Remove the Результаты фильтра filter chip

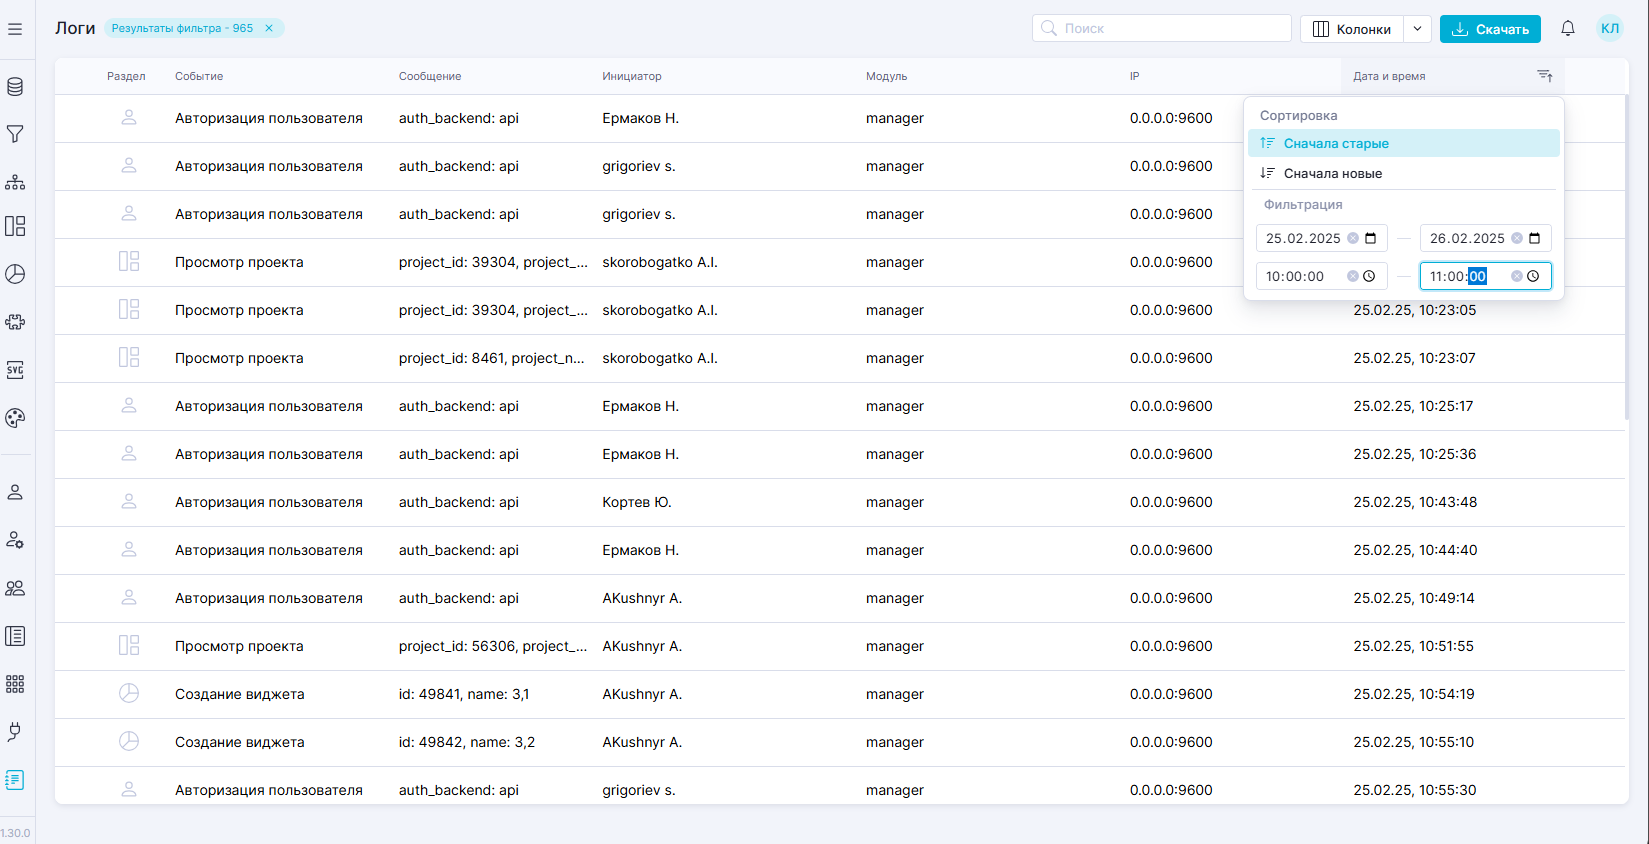click(269, 28)
